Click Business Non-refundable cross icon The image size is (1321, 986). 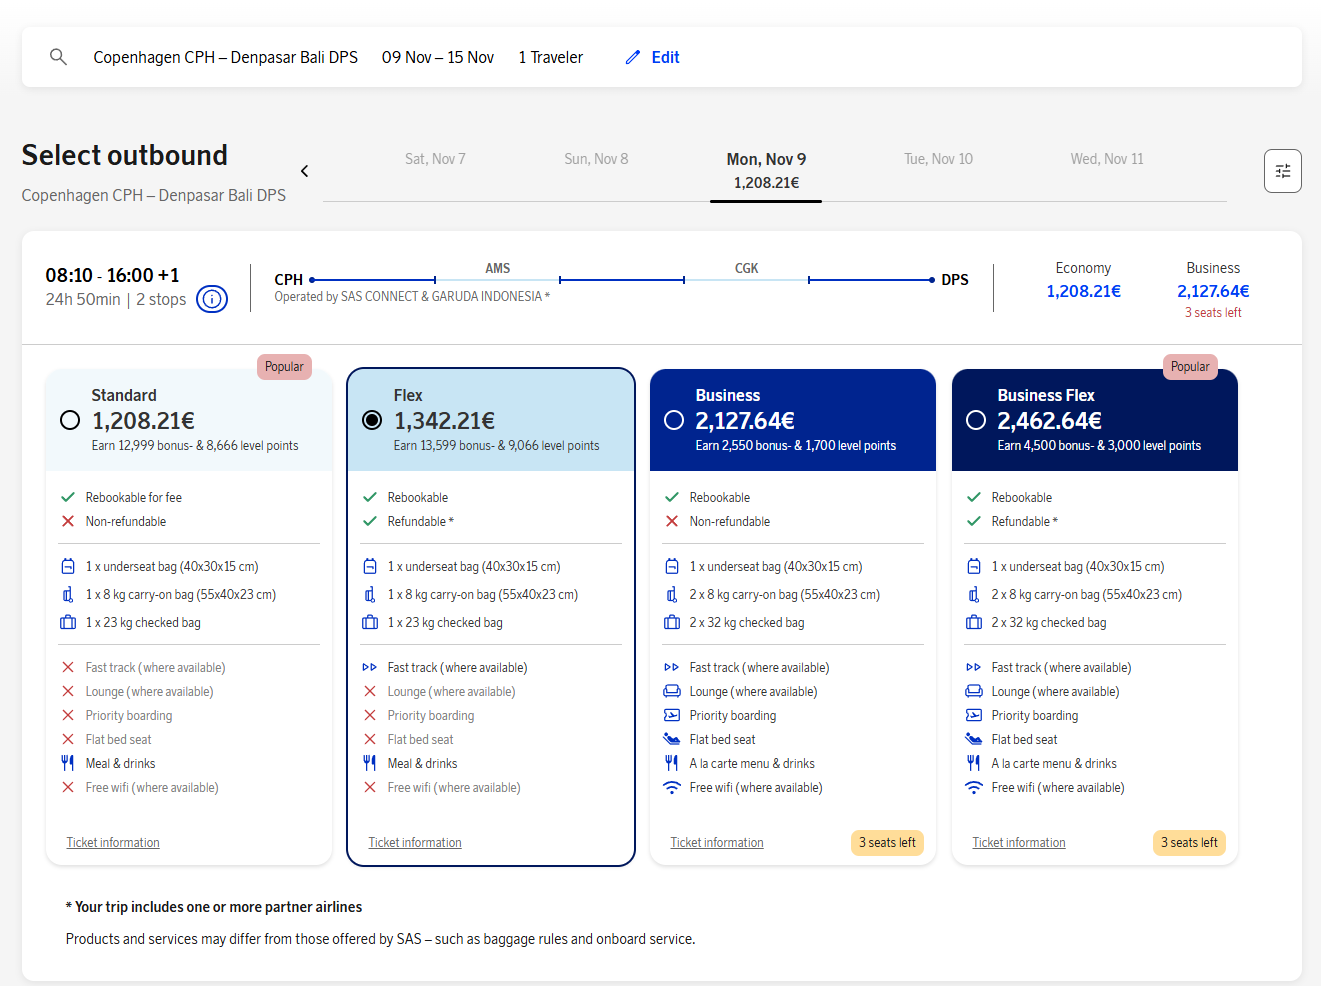click(x=672, y=521)
